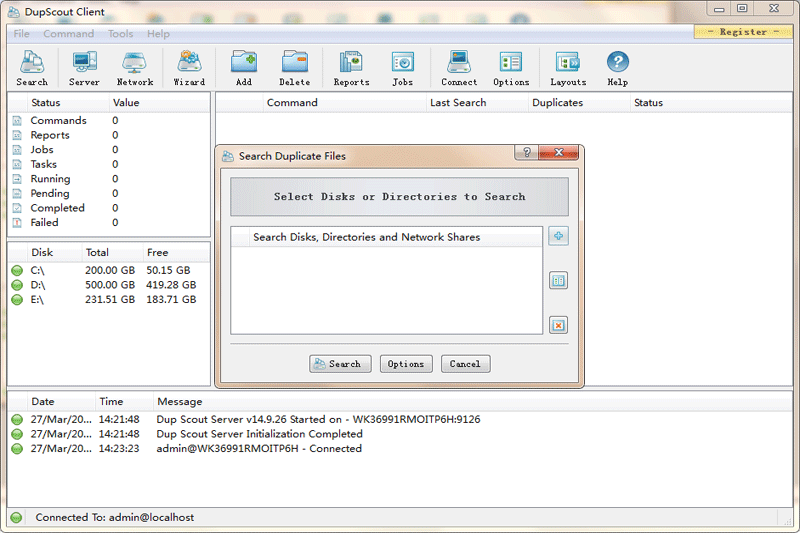Open Reports from the toolbar

click(351, 68)
